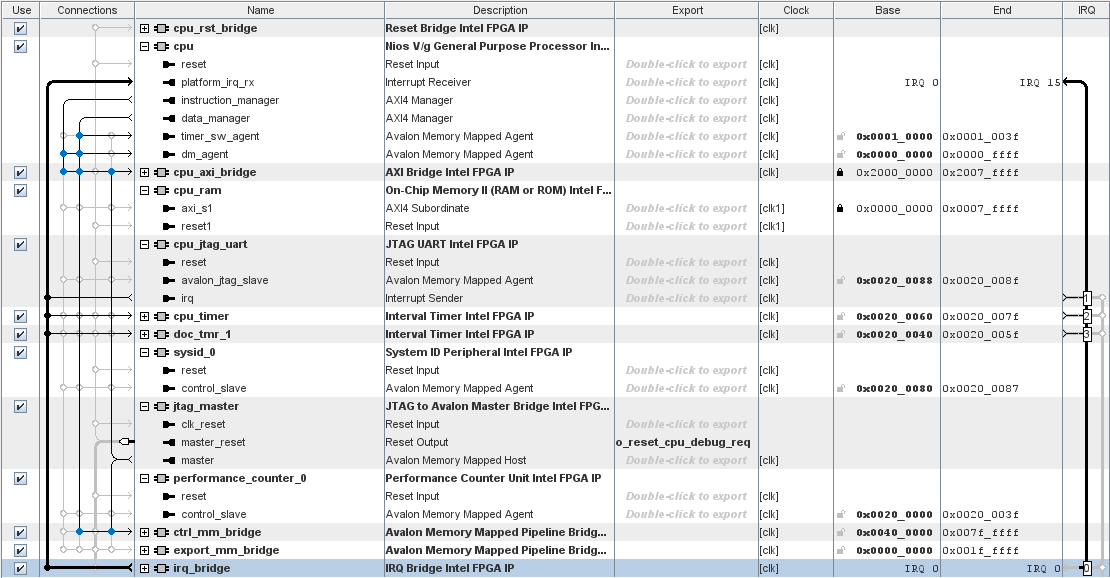
Task: Click 'Double-click to export' for platform_irq_rx
Action: [685, 83]
